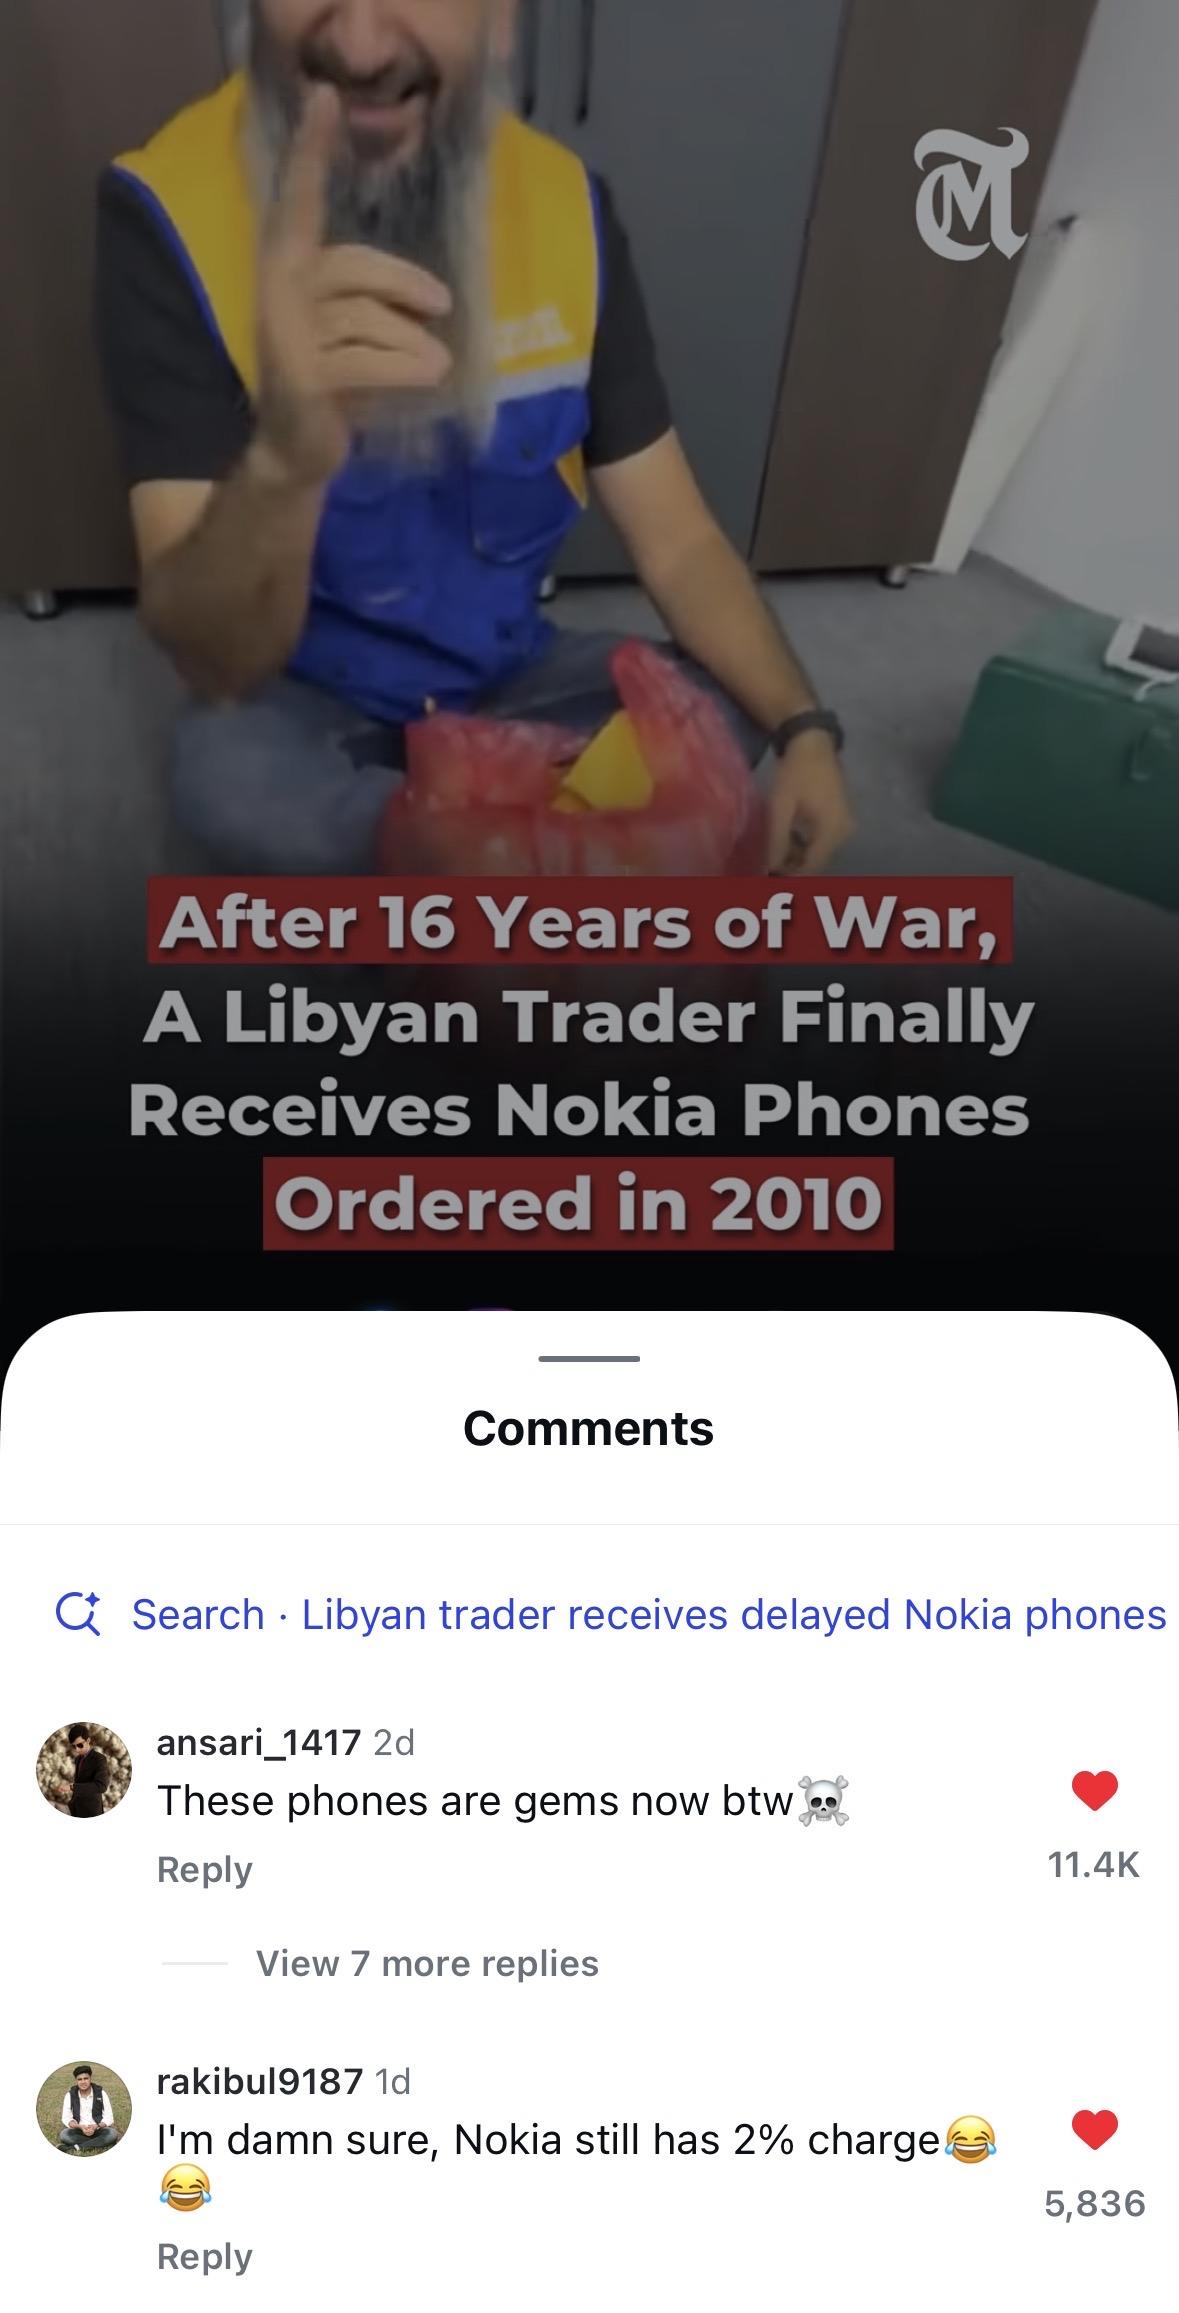This screenshot has width=1179, height=2313.
Task: Tap the 11.4K like count
Action: (x=1094, y=1864)
